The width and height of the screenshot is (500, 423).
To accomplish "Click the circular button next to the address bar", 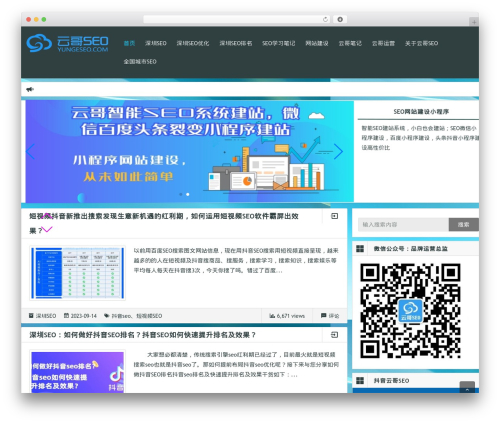I will (x=340, y=19).
